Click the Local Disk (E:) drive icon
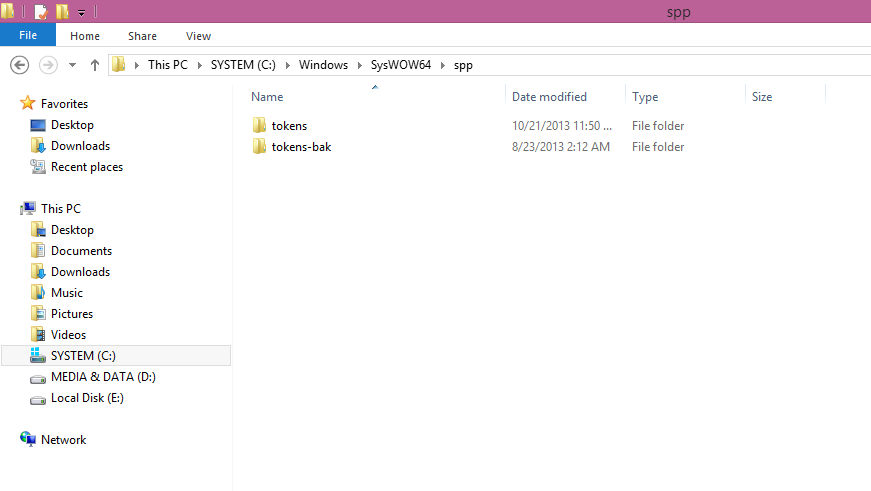The image size is (871, 491). (x=38, y=400)
